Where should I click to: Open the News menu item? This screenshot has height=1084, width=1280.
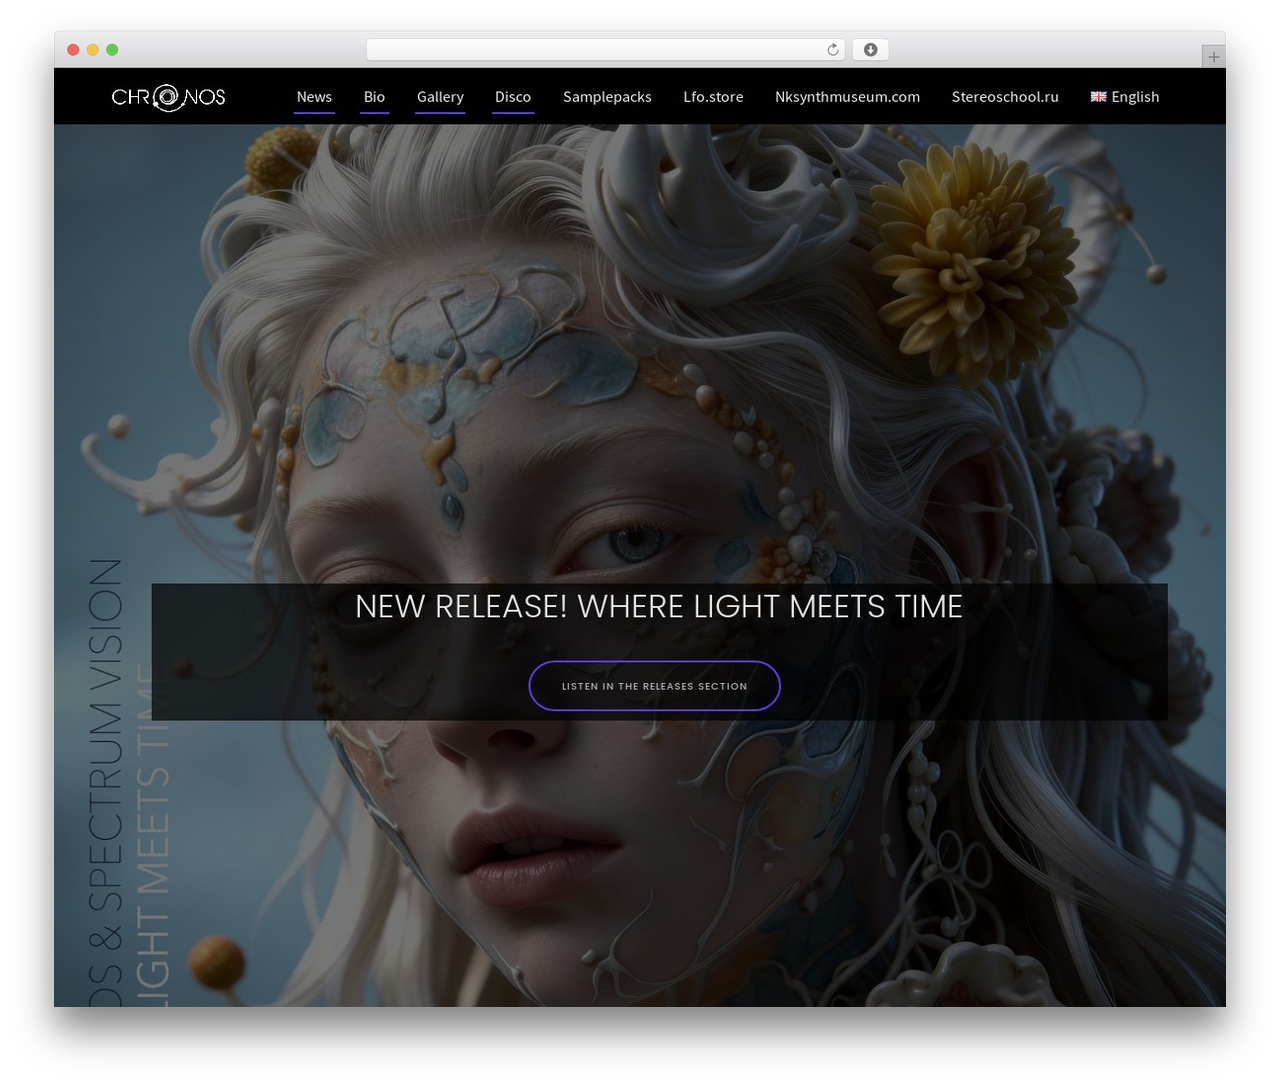(x=314, y=97)
